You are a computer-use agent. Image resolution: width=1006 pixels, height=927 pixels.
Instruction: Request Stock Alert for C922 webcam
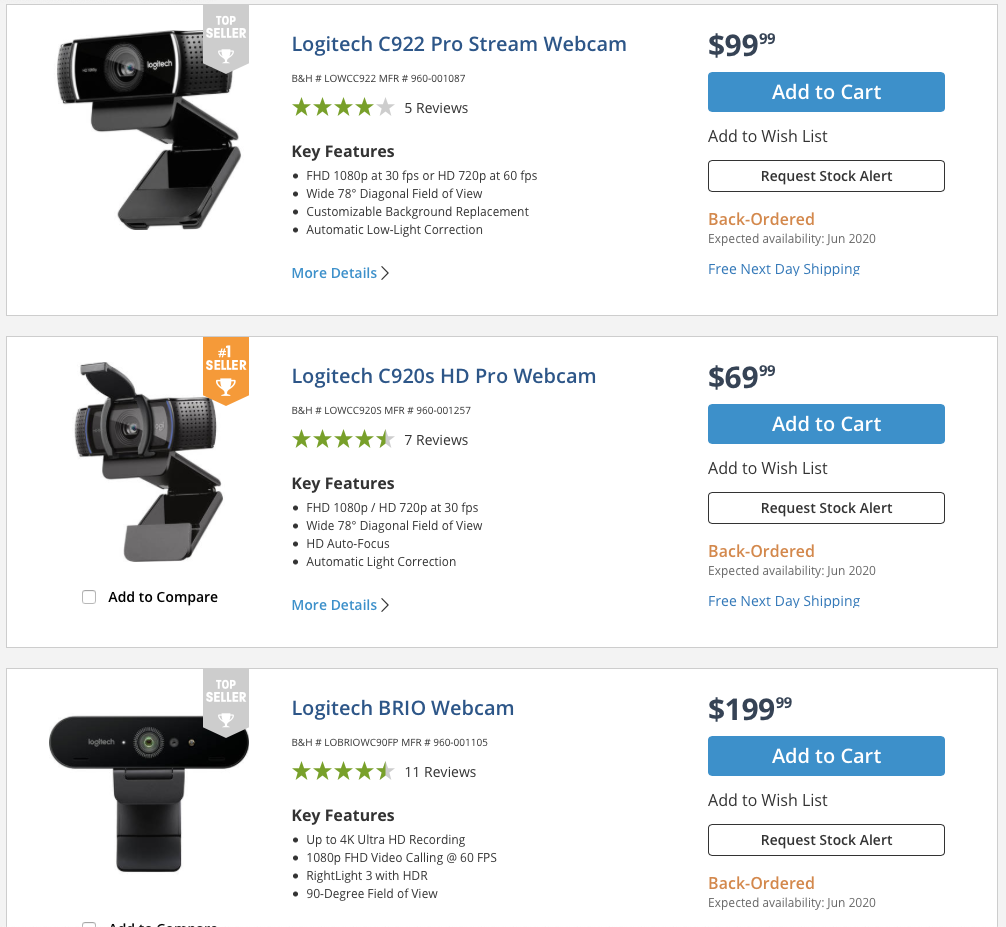(826, 176)
